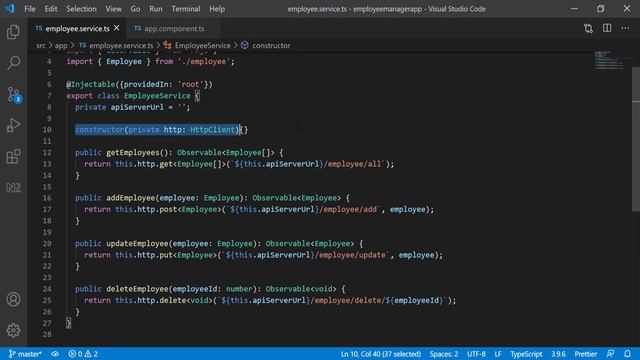Open the Explorer view in activity bar
The image size is (640, 360).
click(x=13, y=32)
